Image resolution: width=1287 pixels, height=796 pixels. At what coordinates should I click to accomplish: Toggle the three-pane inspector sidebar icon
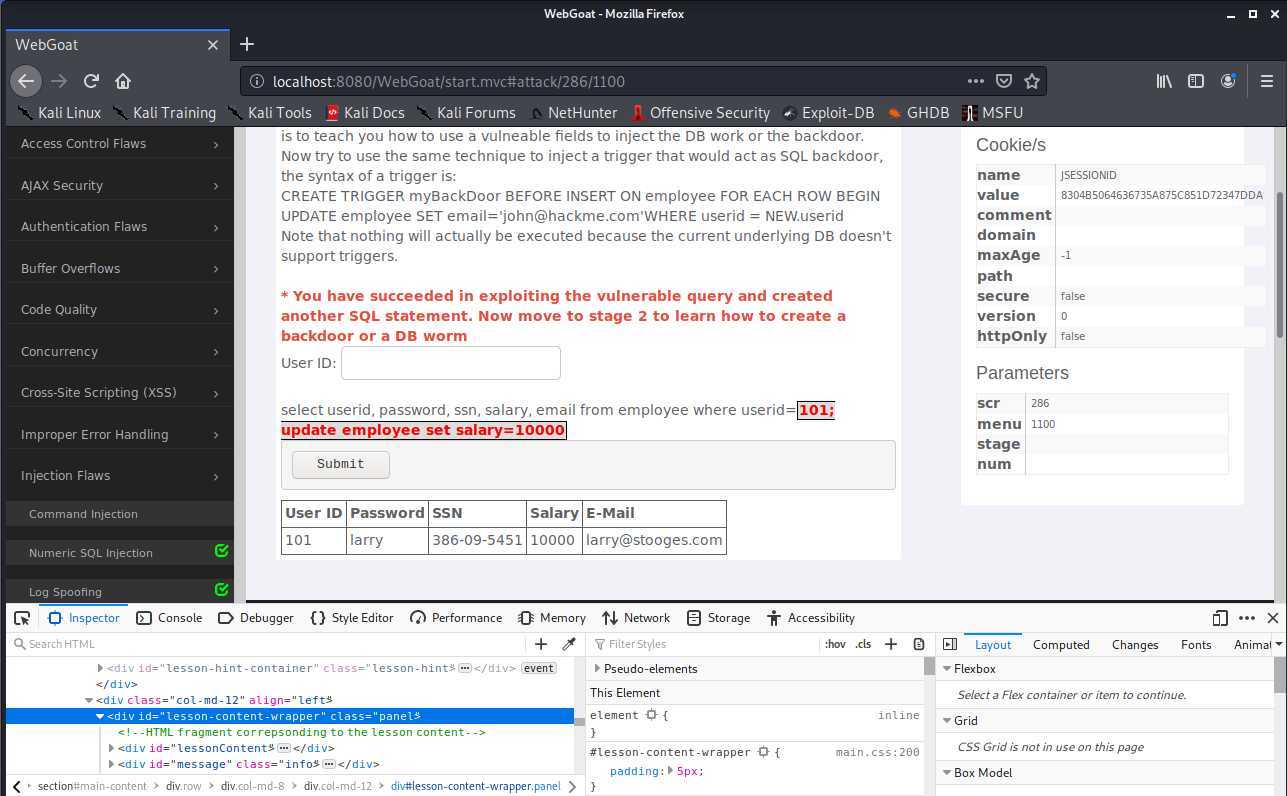[950, 644]
